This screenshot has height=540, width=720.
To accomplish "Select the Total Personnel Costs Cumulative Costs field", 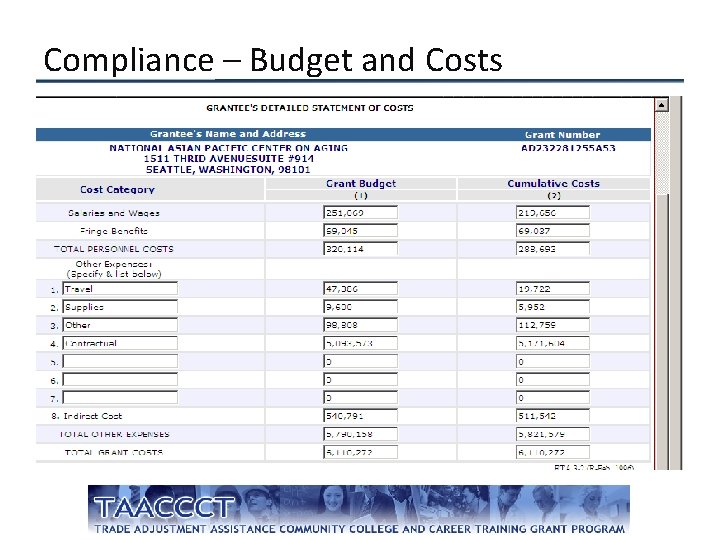I will 553,248.
